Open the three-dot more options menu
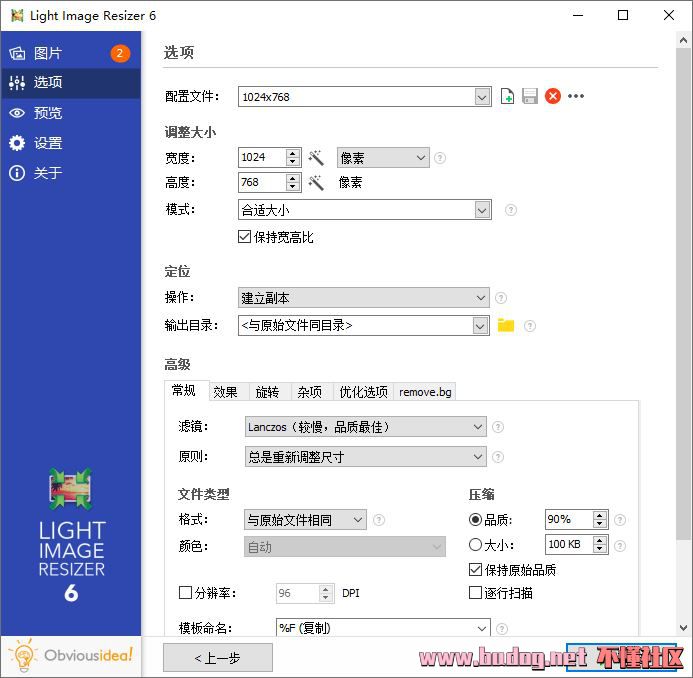 click(x=576, y=97)
